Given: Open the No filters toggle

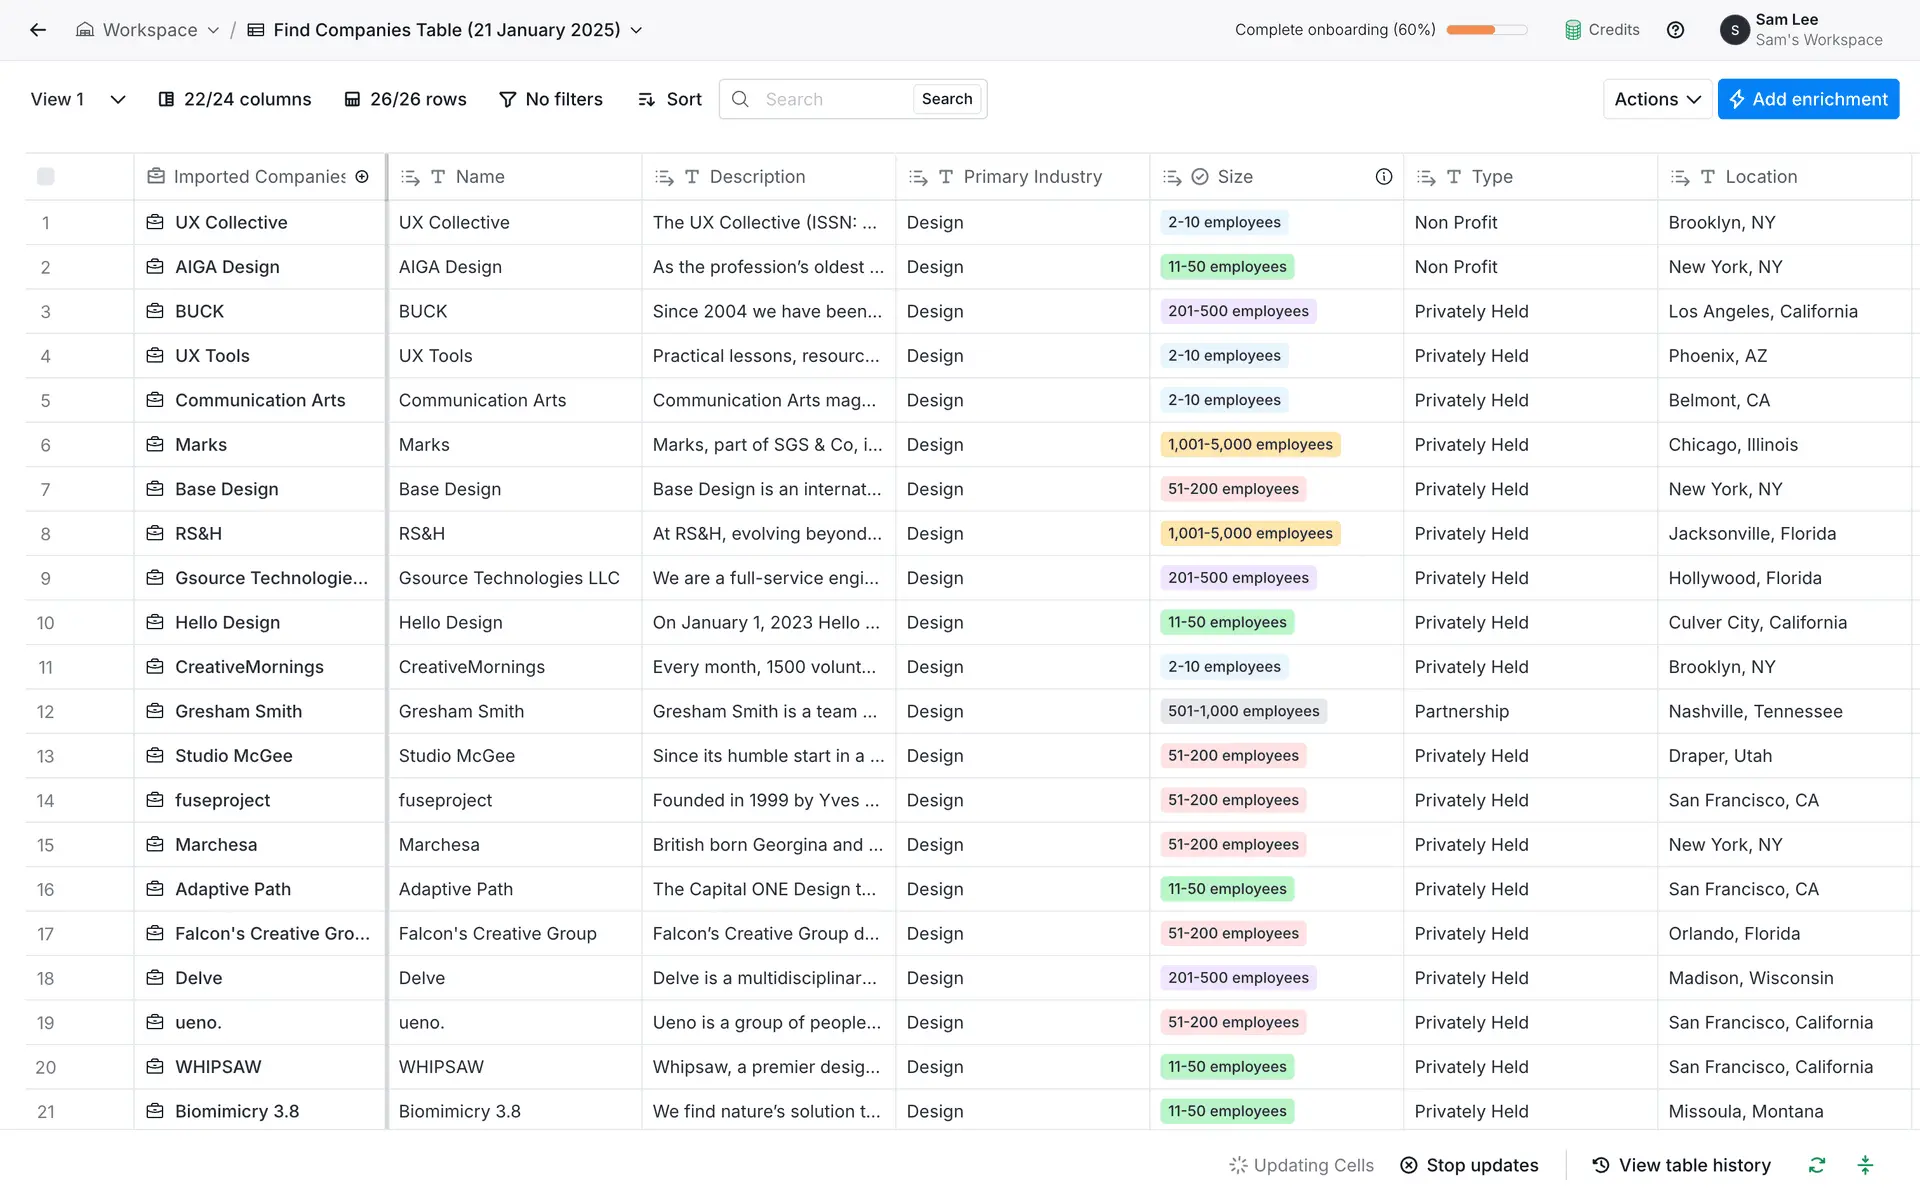Looking at the screenshot, I should pyautogui.click(x=551, y=99).
